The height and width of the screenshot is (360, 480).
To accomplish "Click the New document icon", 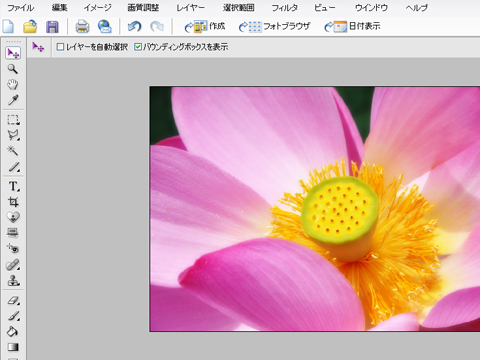I will click(8, 26).
